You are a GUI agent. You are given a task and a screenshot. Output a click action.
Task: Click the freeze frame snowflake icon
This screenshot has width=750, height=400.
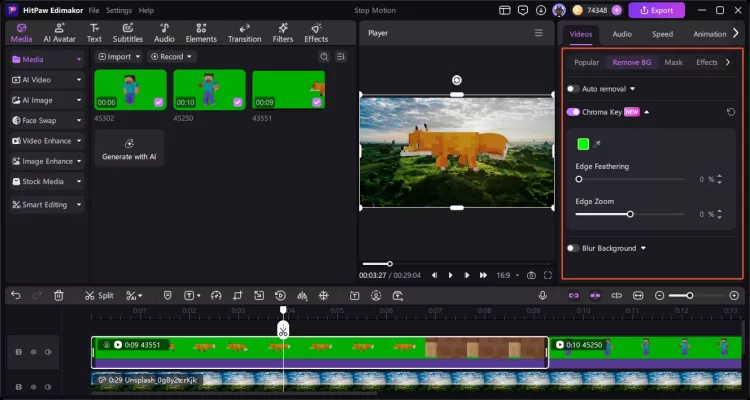pyautogui.click(x=324, y=296)
